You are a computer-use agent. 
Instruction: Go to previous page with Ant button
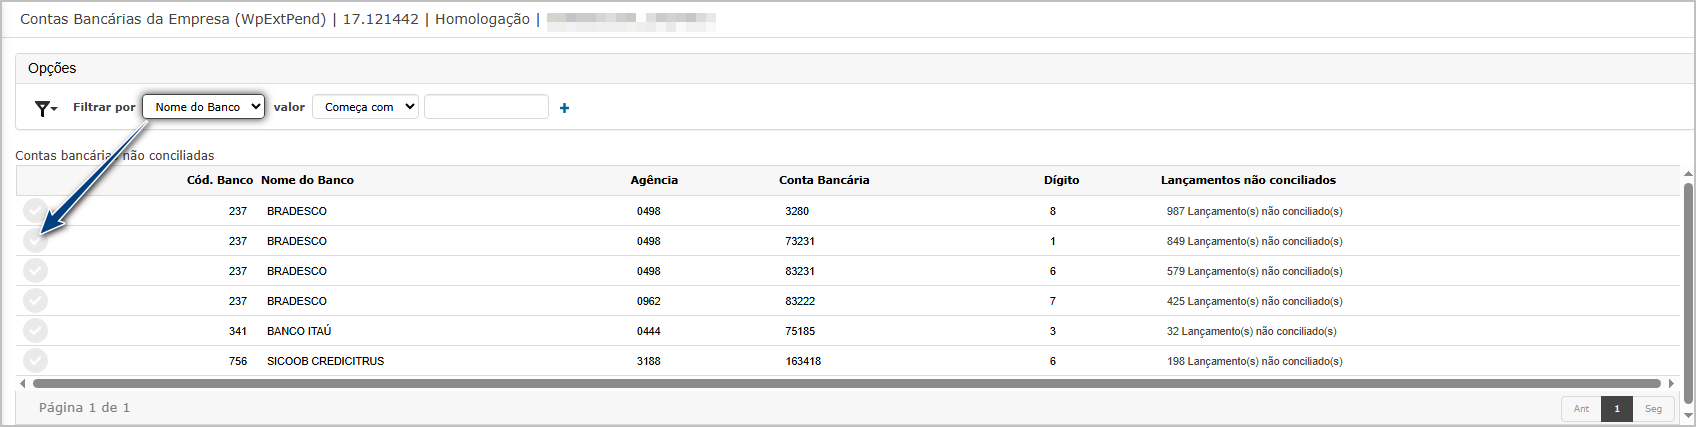pos(1581,409)
